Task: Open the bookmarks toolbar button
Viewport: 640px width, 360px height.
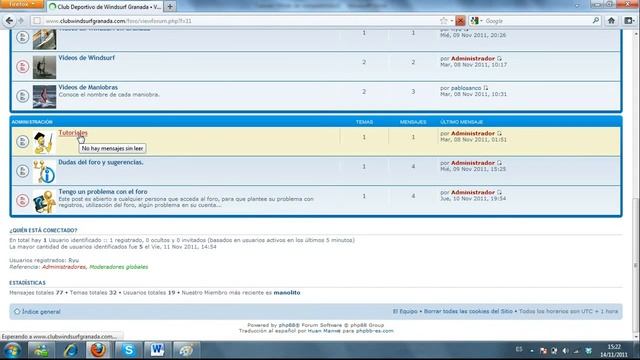Action: pos(629,21)
